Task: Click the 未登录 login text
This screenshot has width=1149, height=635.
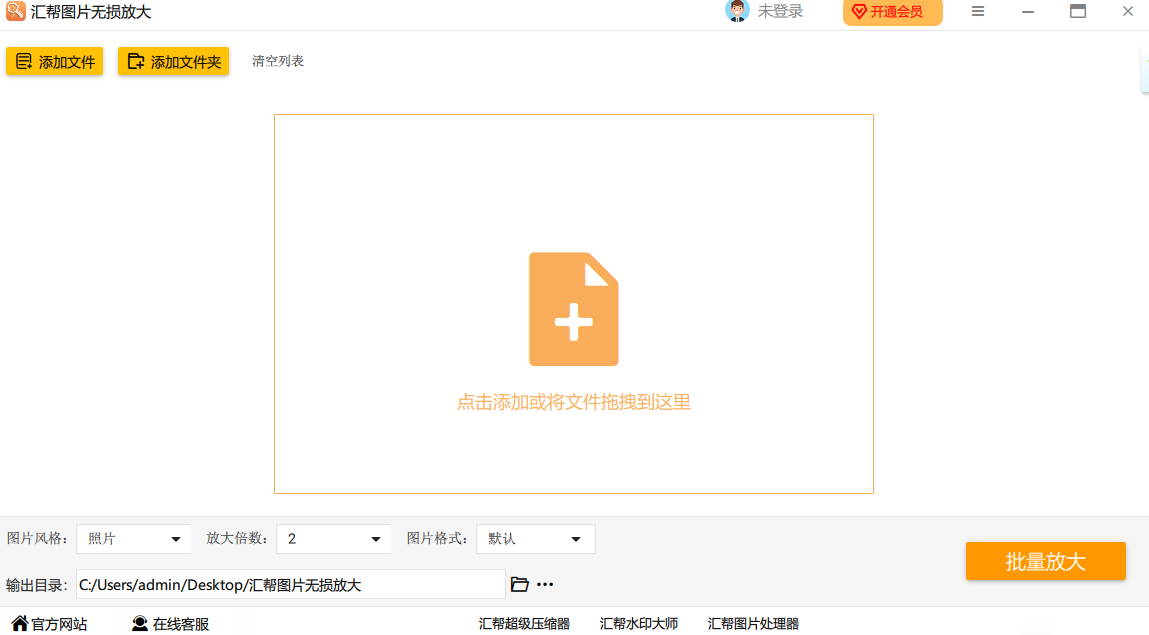Action: (x=780, y=12)
